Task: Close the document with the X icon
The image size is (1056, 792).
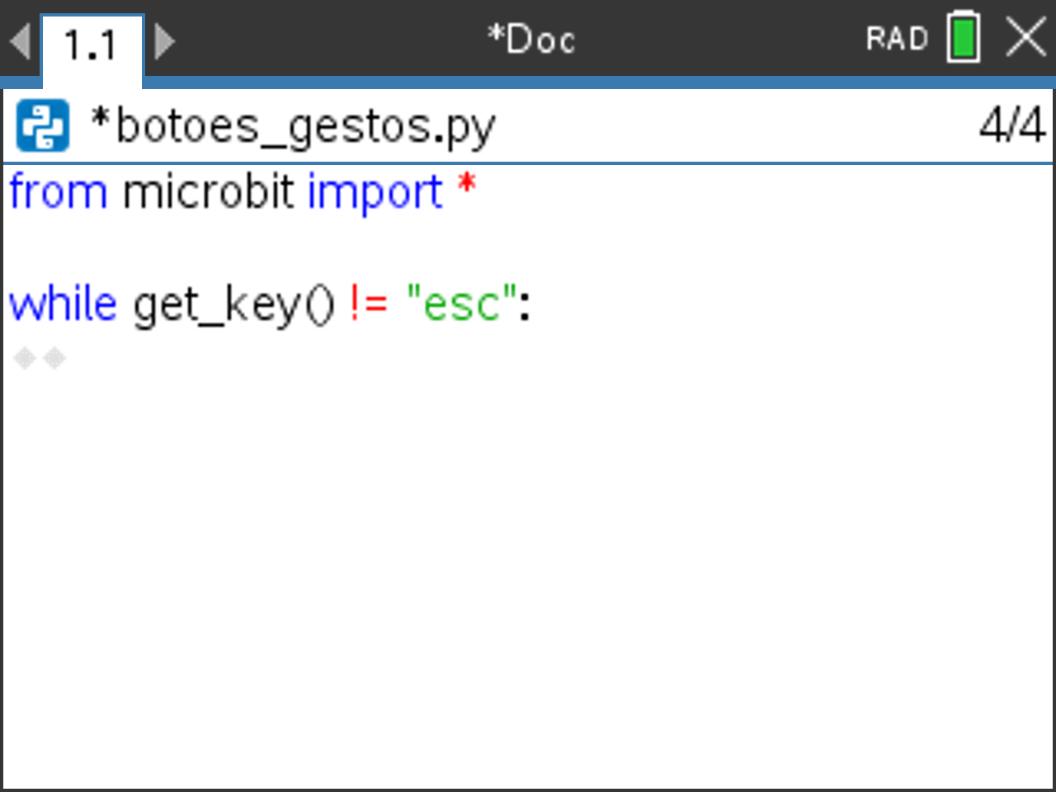Action: (1025, 39)
